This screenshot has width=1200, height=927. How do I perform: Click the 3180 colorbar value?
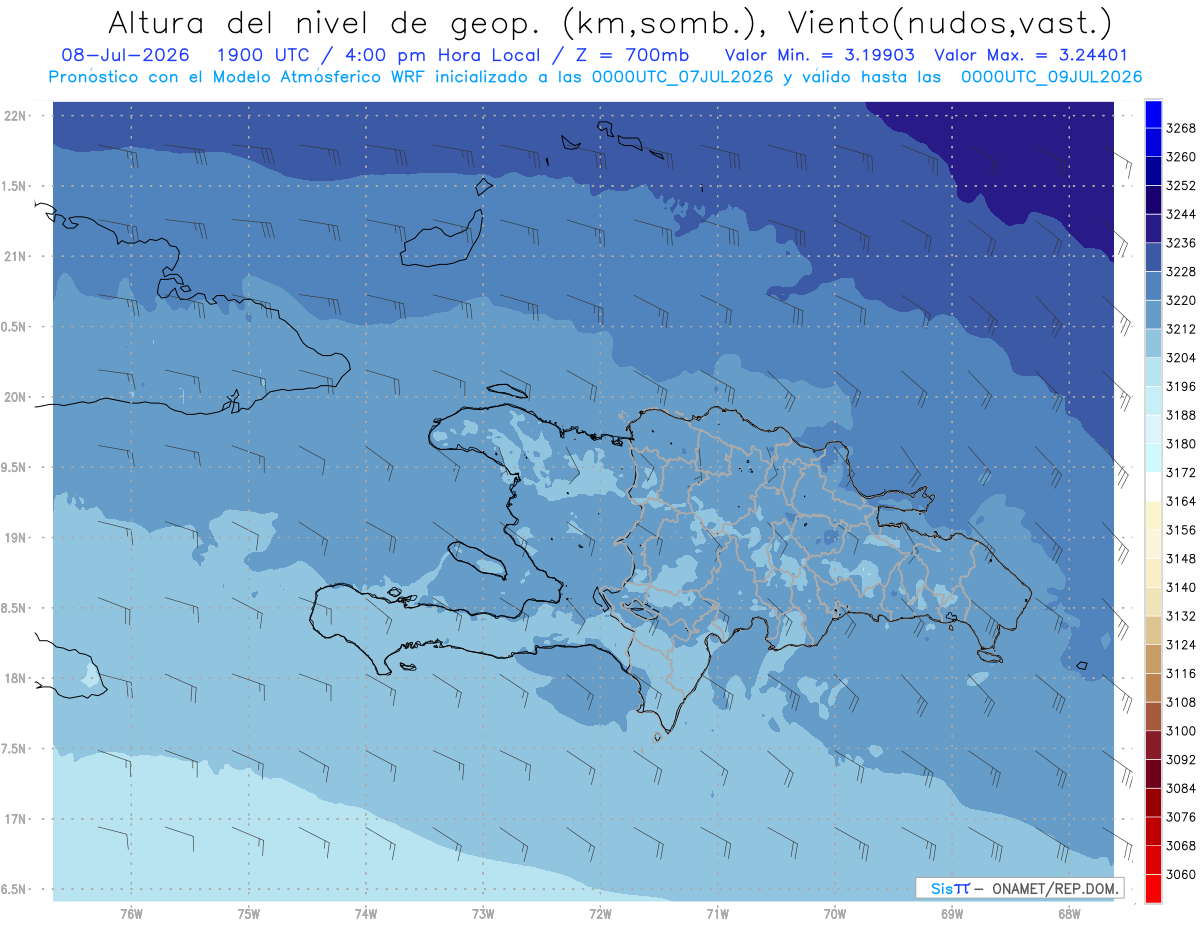pos(1181,443)
